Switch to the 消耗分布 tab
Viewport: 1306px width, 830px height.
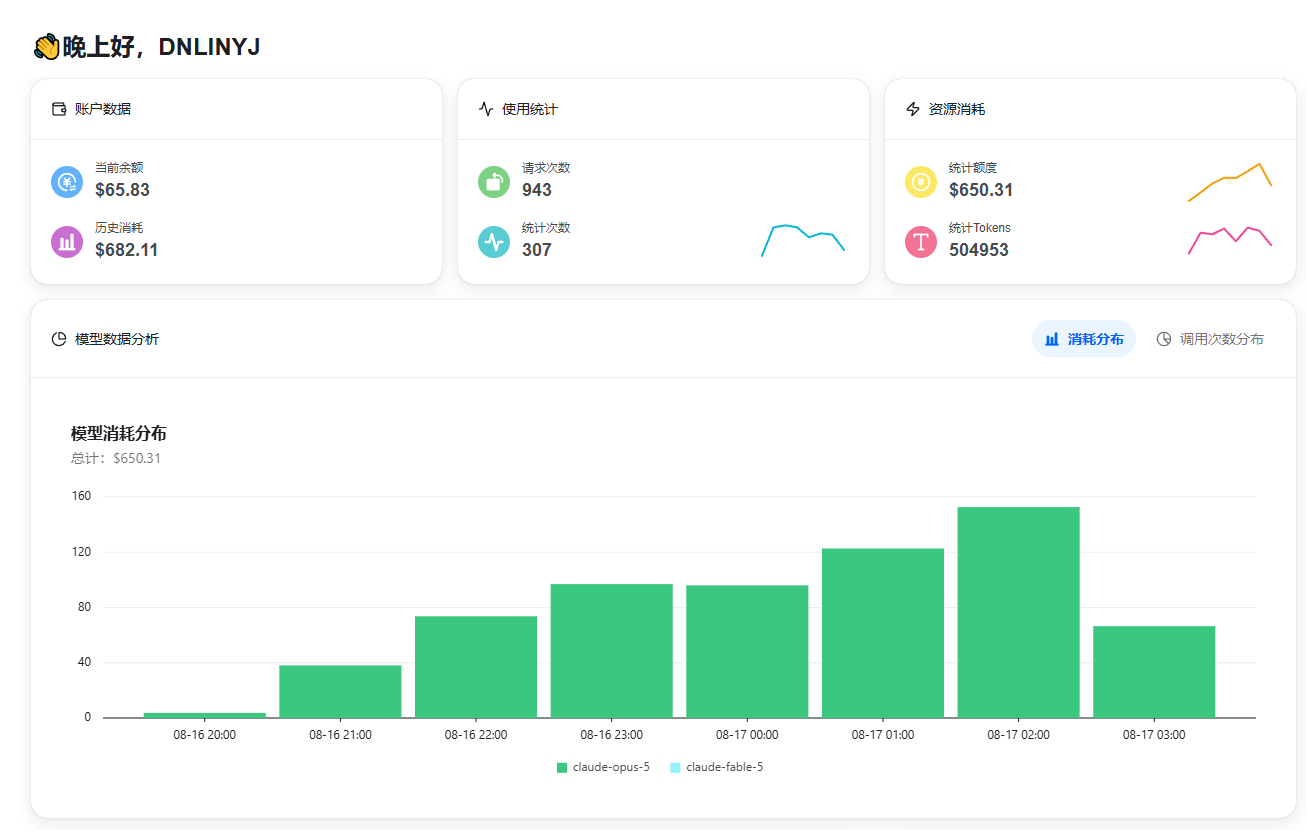point(1084,339)
